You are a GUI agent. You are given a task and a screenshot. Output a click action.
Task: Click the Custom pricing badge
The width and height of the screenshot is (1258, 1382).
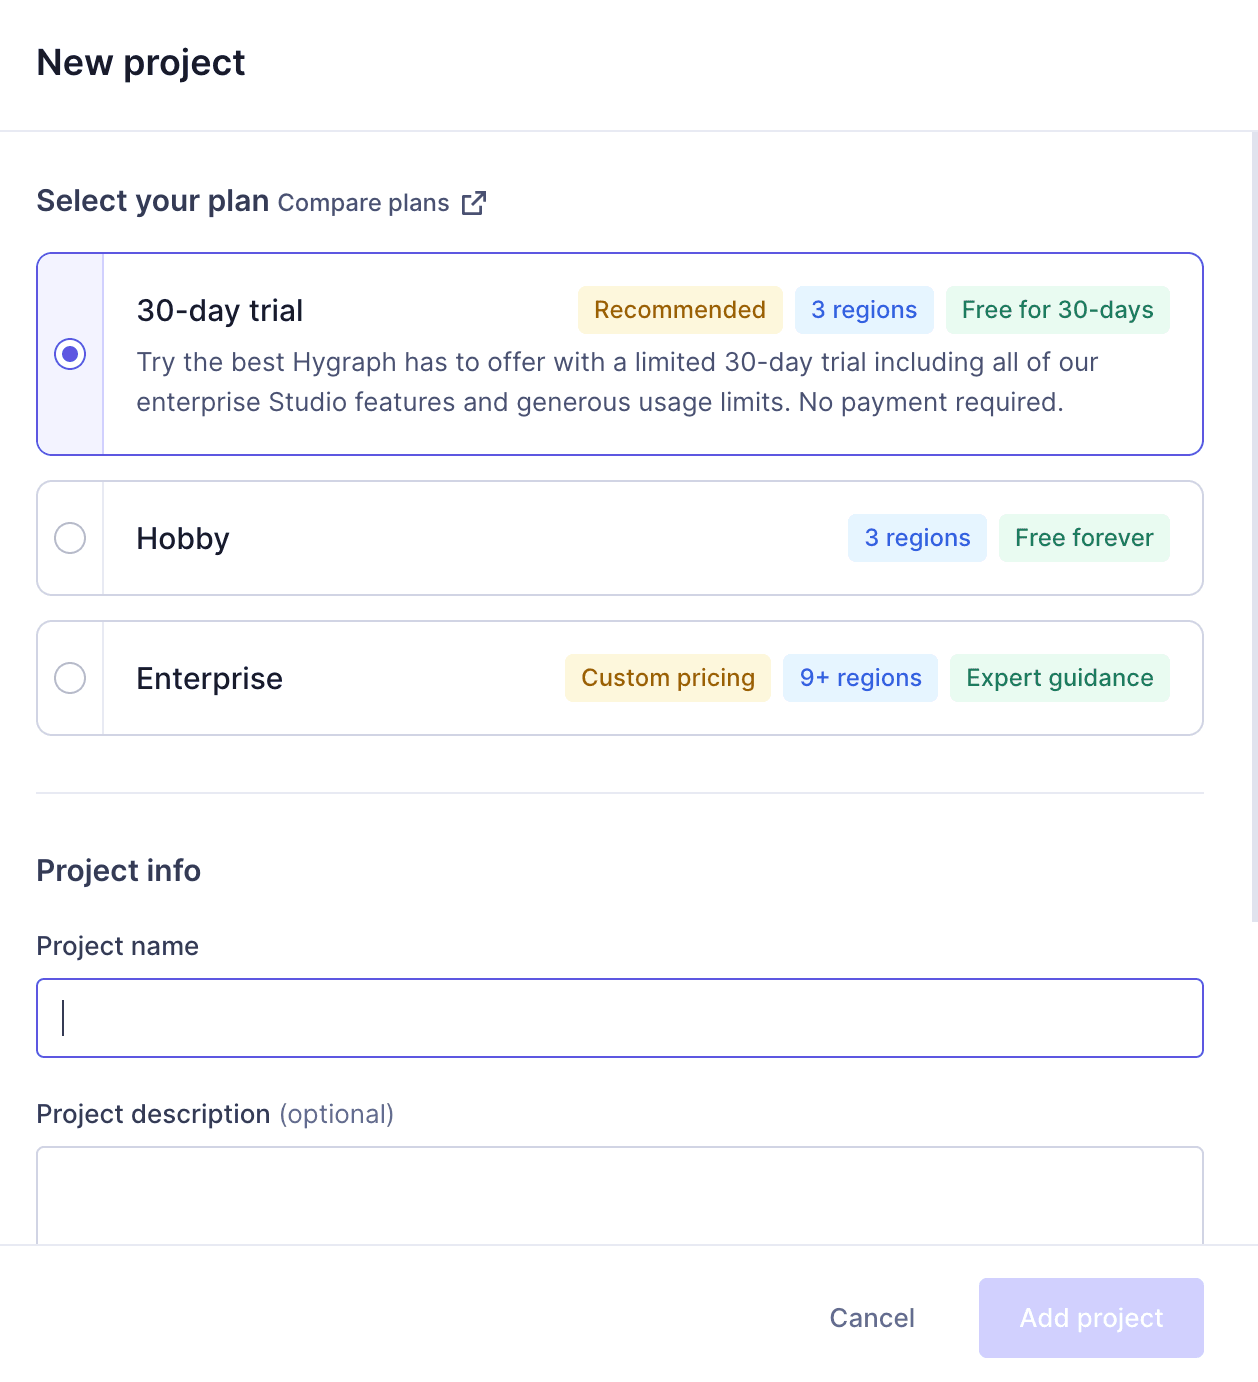point(668,678)
